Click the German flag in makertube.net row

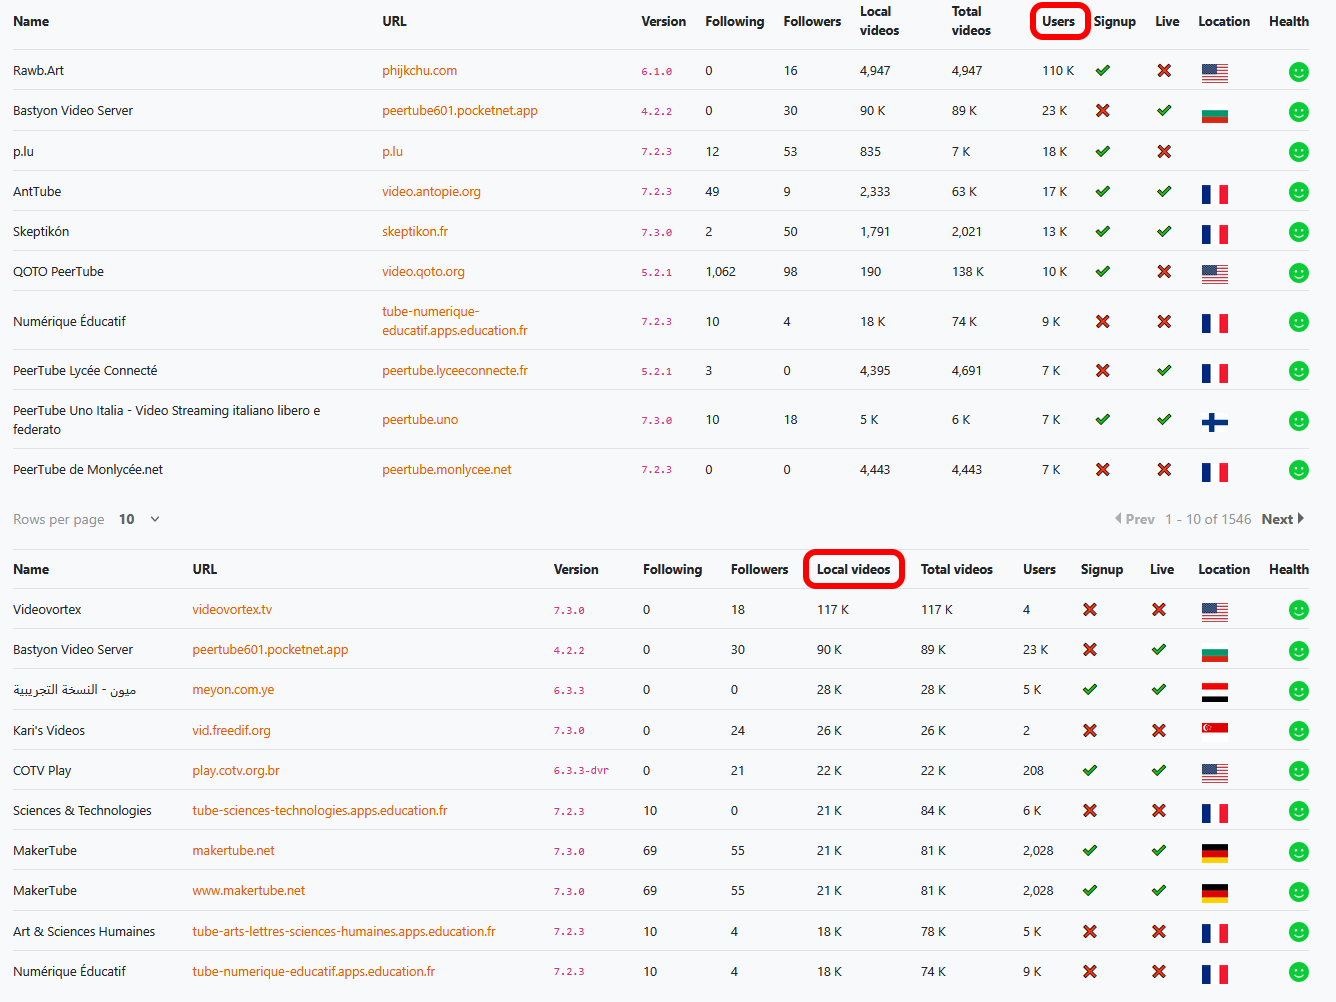coord(1214,853)
